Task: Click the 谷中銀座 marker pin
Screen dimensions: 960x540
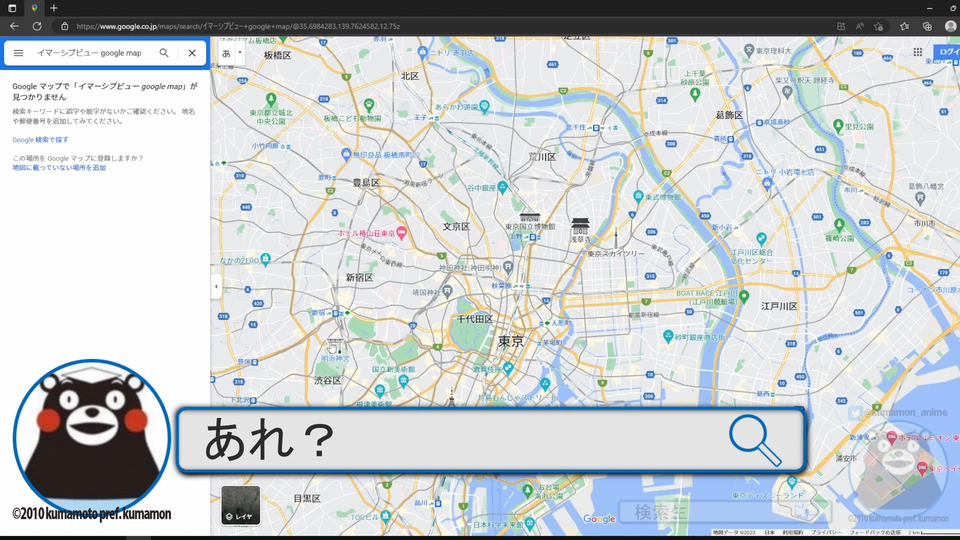Action: [503, 187]
